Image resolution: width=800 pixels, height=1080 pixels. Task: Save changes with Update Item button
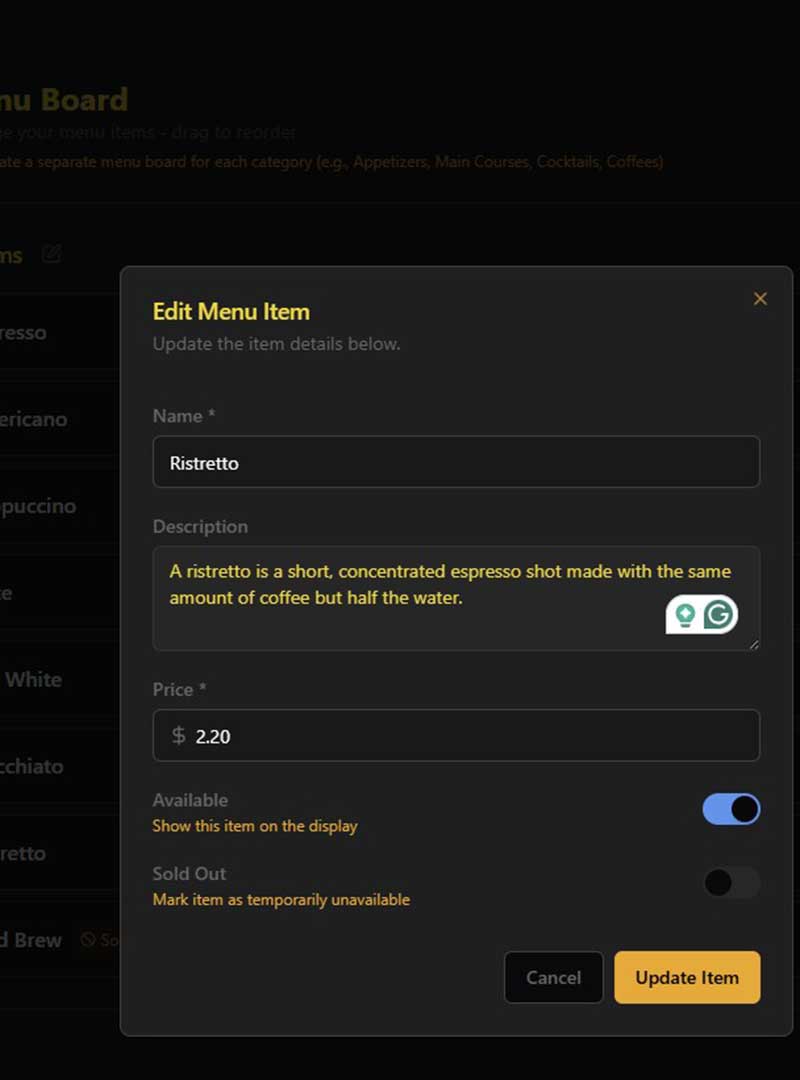pos(687,977)
